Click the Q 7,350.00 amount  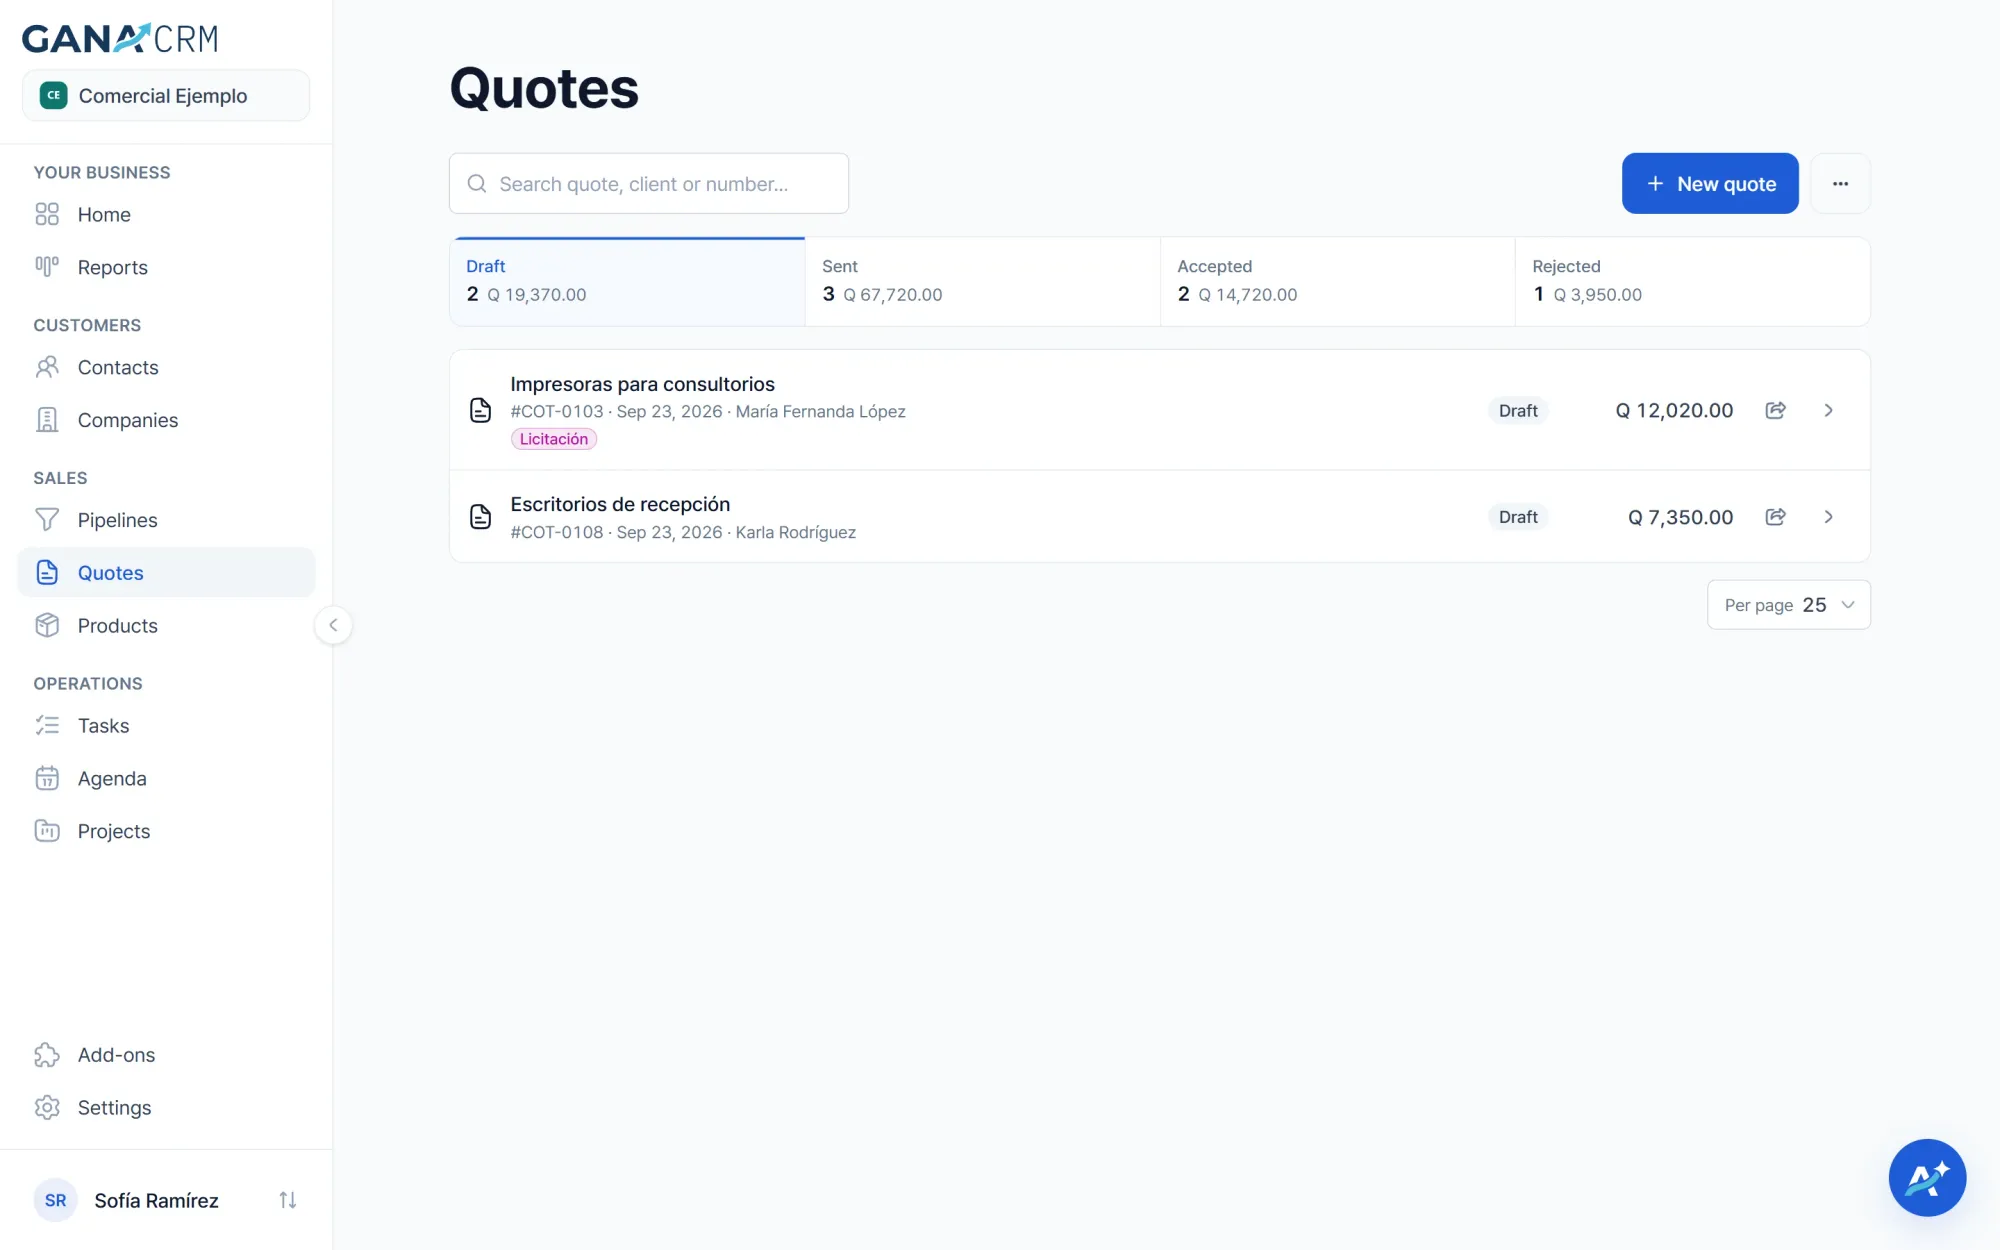coord(1680,517)
